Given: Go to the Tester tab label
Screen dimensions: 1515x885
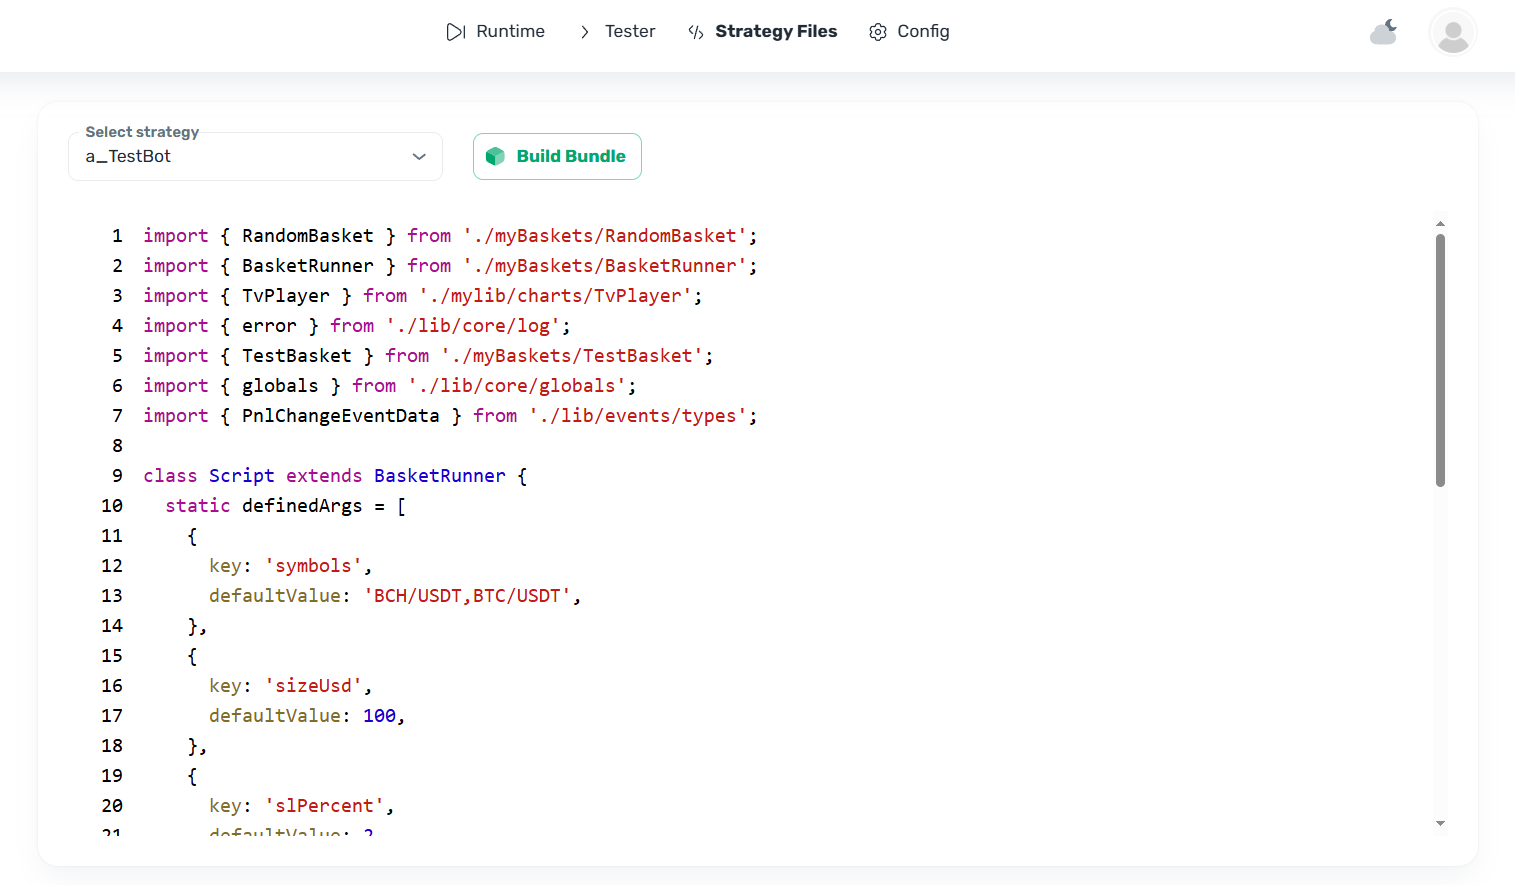Looking at the screenshot, I should (x=630, y=32).
